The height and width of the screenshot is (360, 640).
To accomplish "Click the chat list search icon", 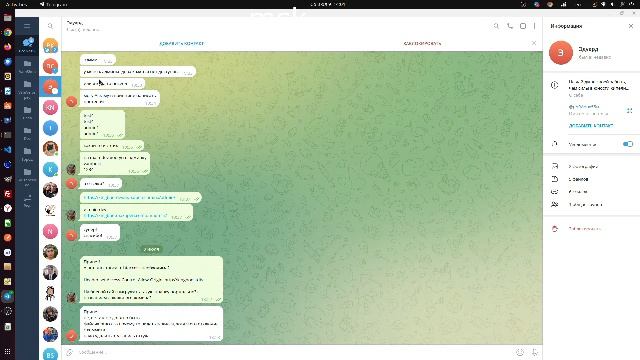I will pyautogui.click(x=50, y=26).
